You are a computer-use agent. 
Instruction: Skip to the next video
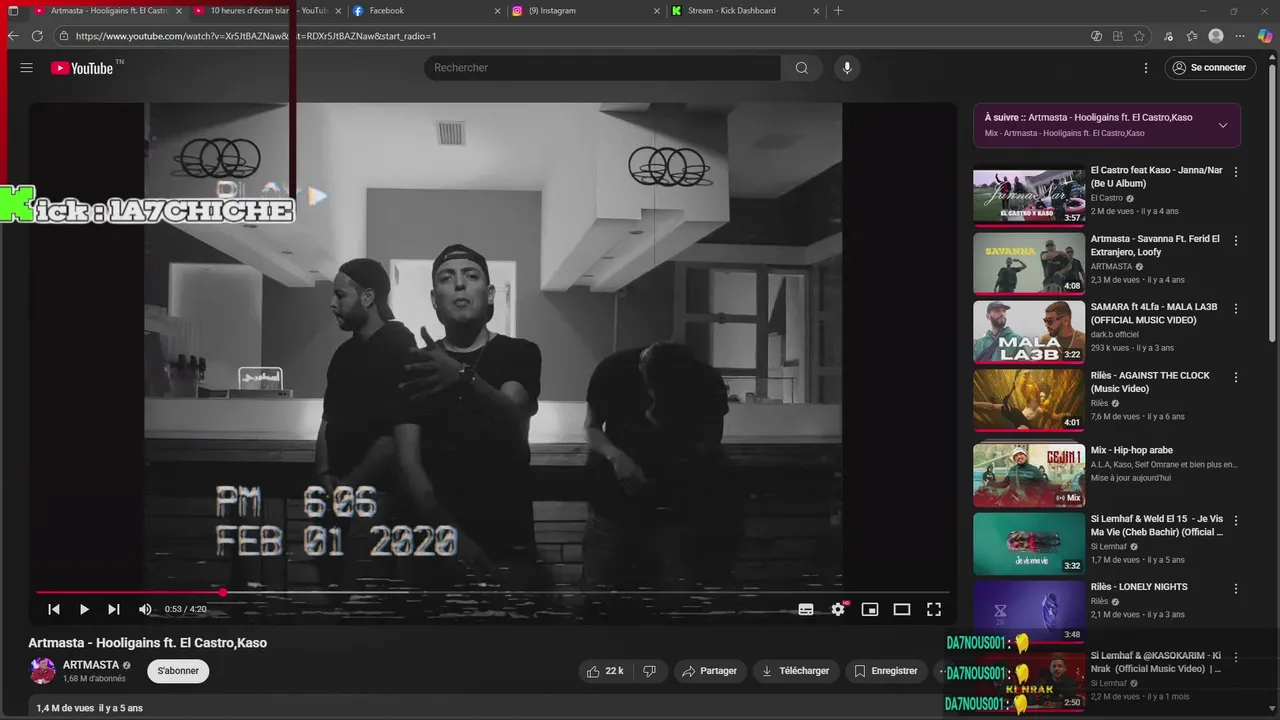114,609
